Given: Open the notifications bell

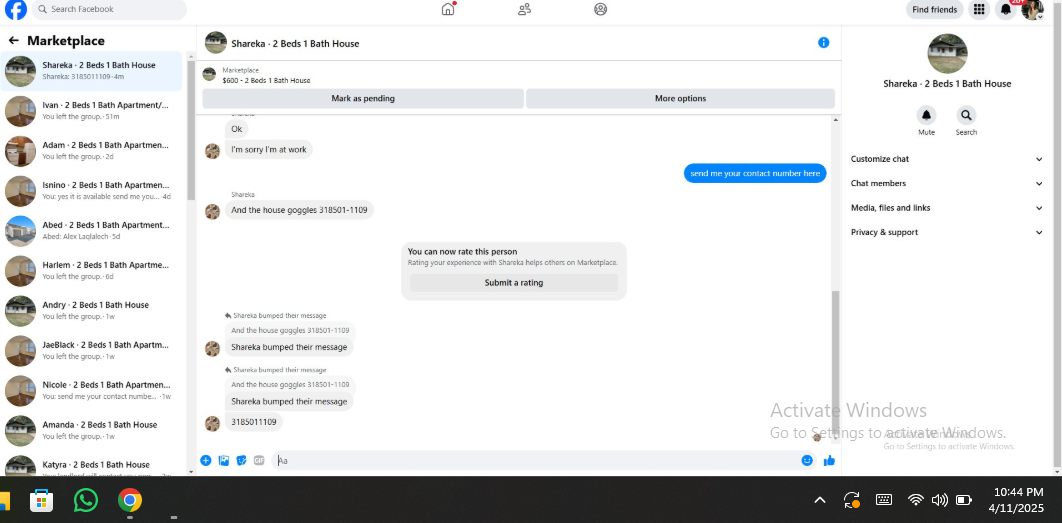Looking at the screenshot, I should tap(1006, 9).
